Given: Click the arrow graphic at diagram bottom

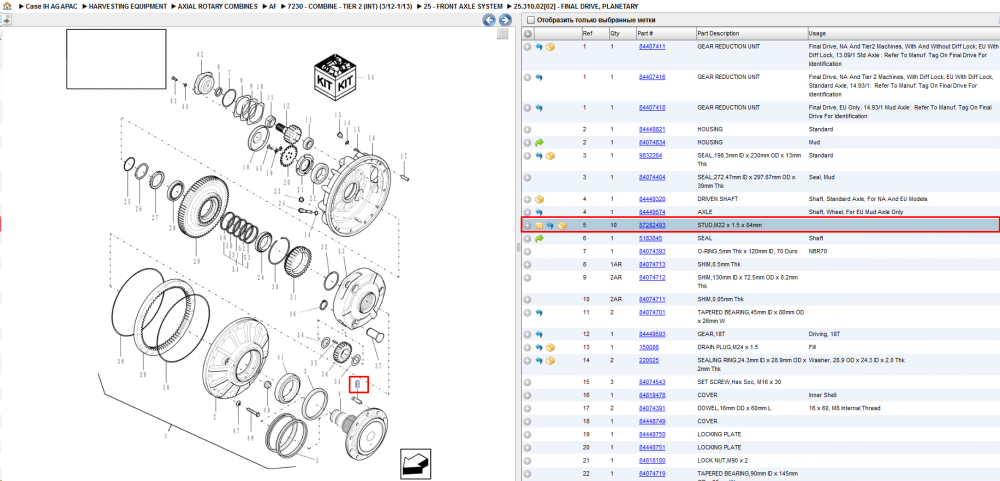Looking at the screenshot, I should [x=417, y=462].
